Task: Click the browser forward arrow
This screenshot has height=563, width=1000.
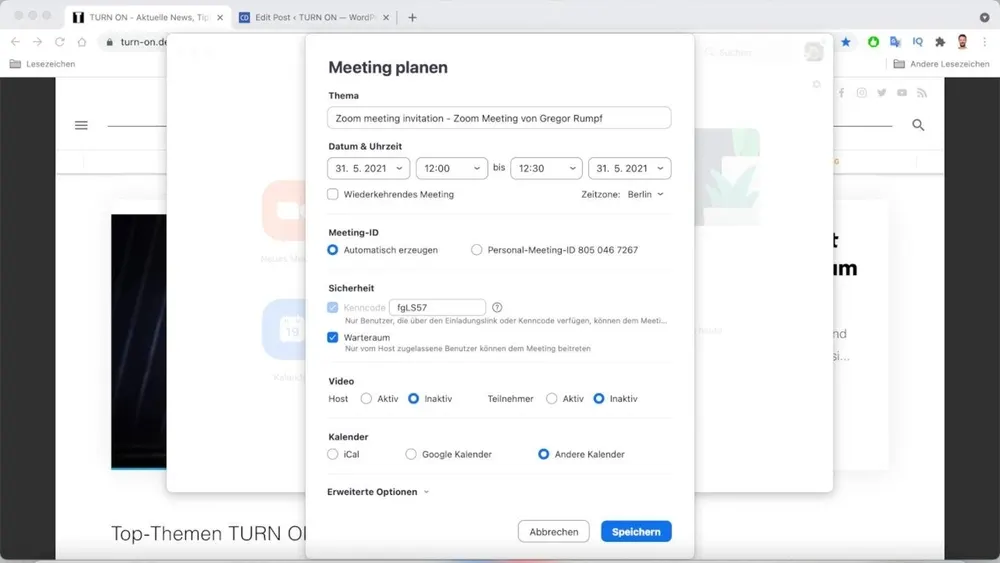Action: pyautogui.click(x=38, y=42)
